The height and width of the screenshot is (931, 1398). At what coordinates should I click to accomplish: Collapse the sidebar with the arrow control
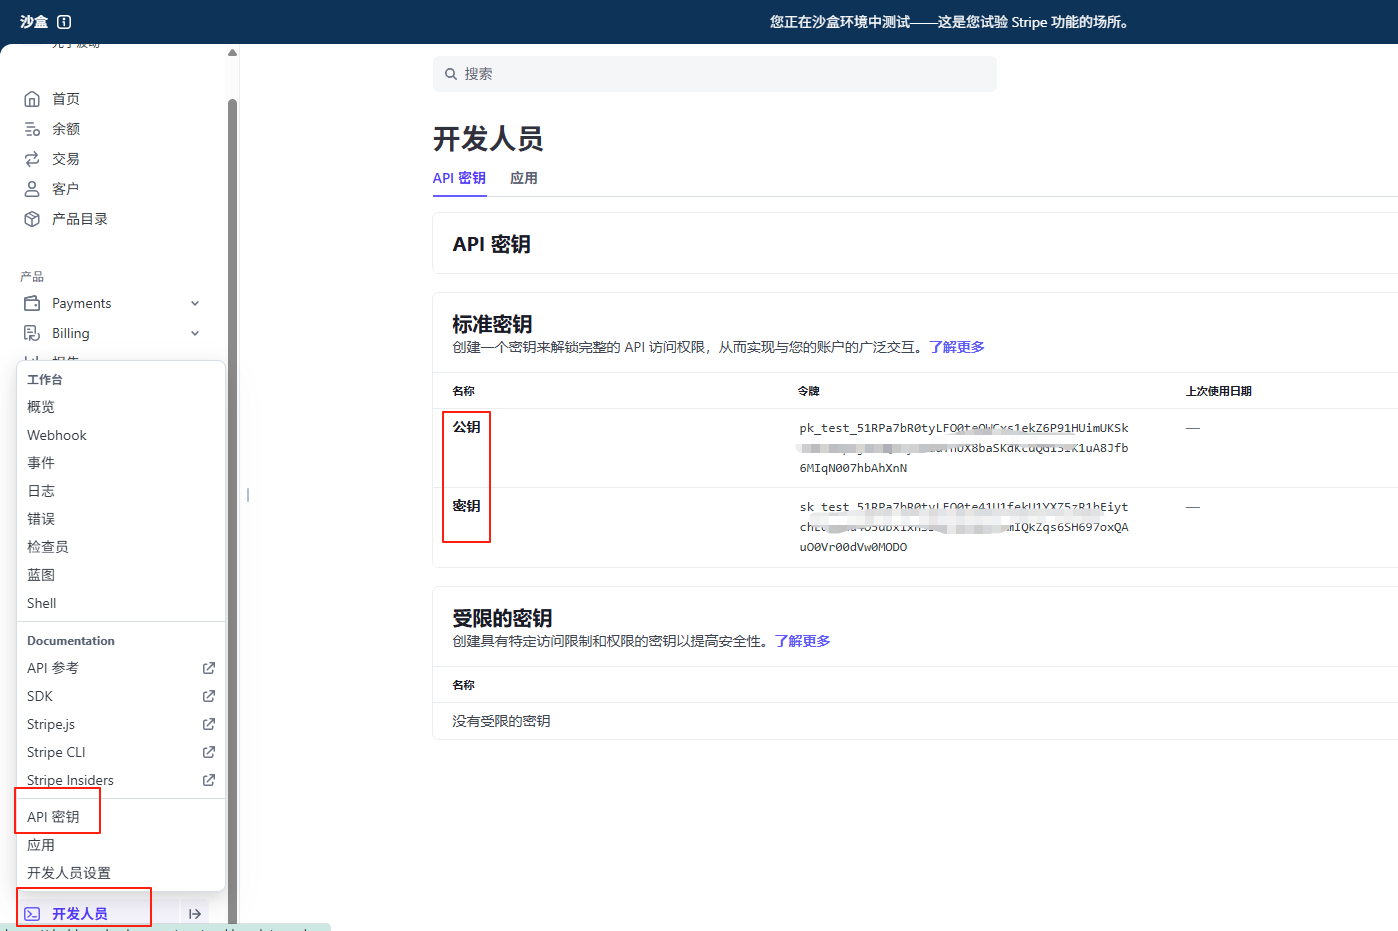coord(196,913)
